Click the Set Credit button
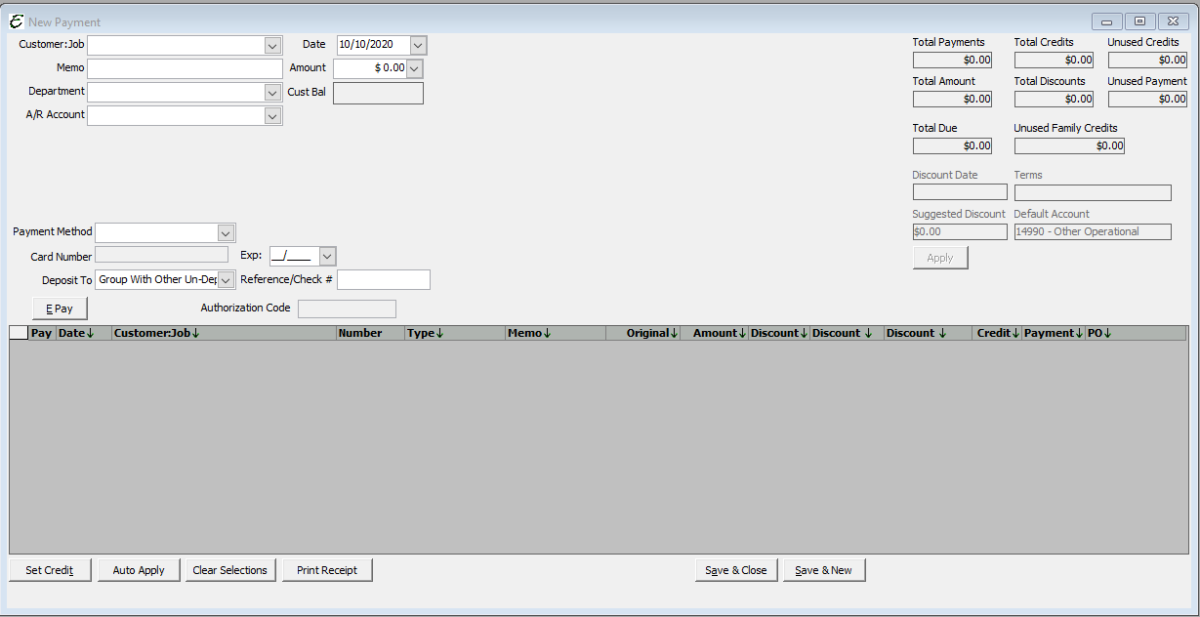Screen dimensions: 1200x617 49,569
